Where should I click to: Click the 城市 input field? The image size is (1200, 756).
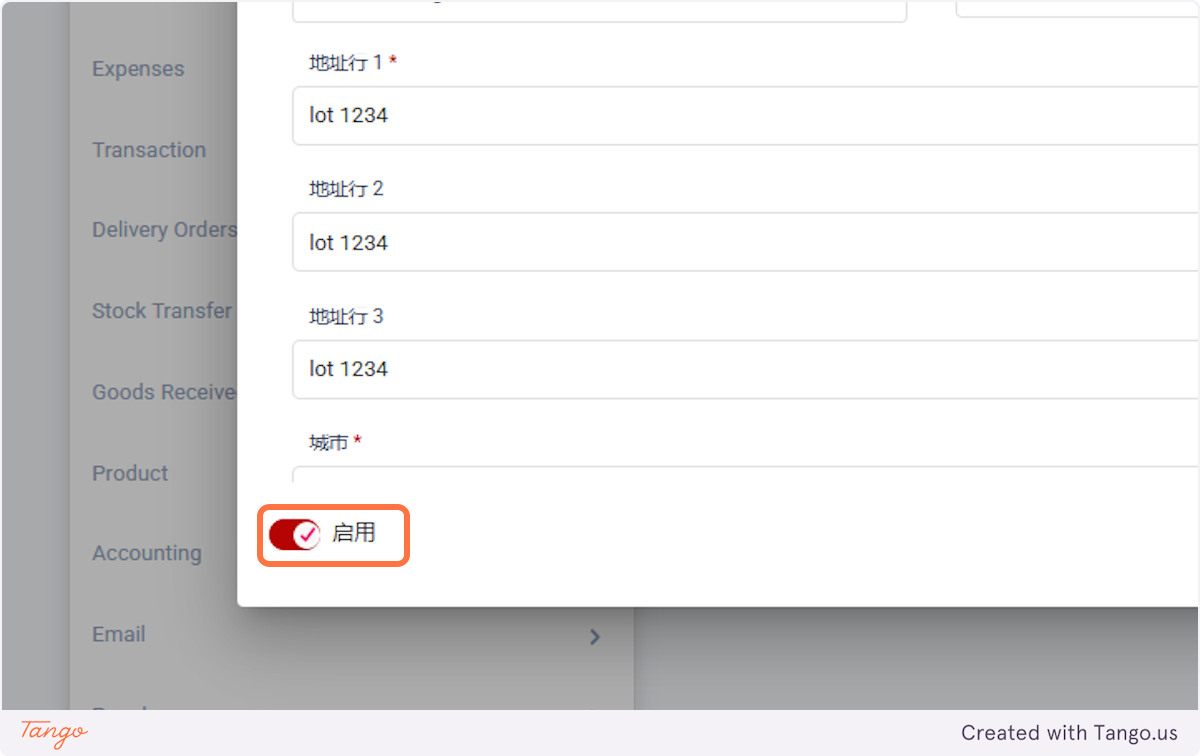click(x=745, y=475)
